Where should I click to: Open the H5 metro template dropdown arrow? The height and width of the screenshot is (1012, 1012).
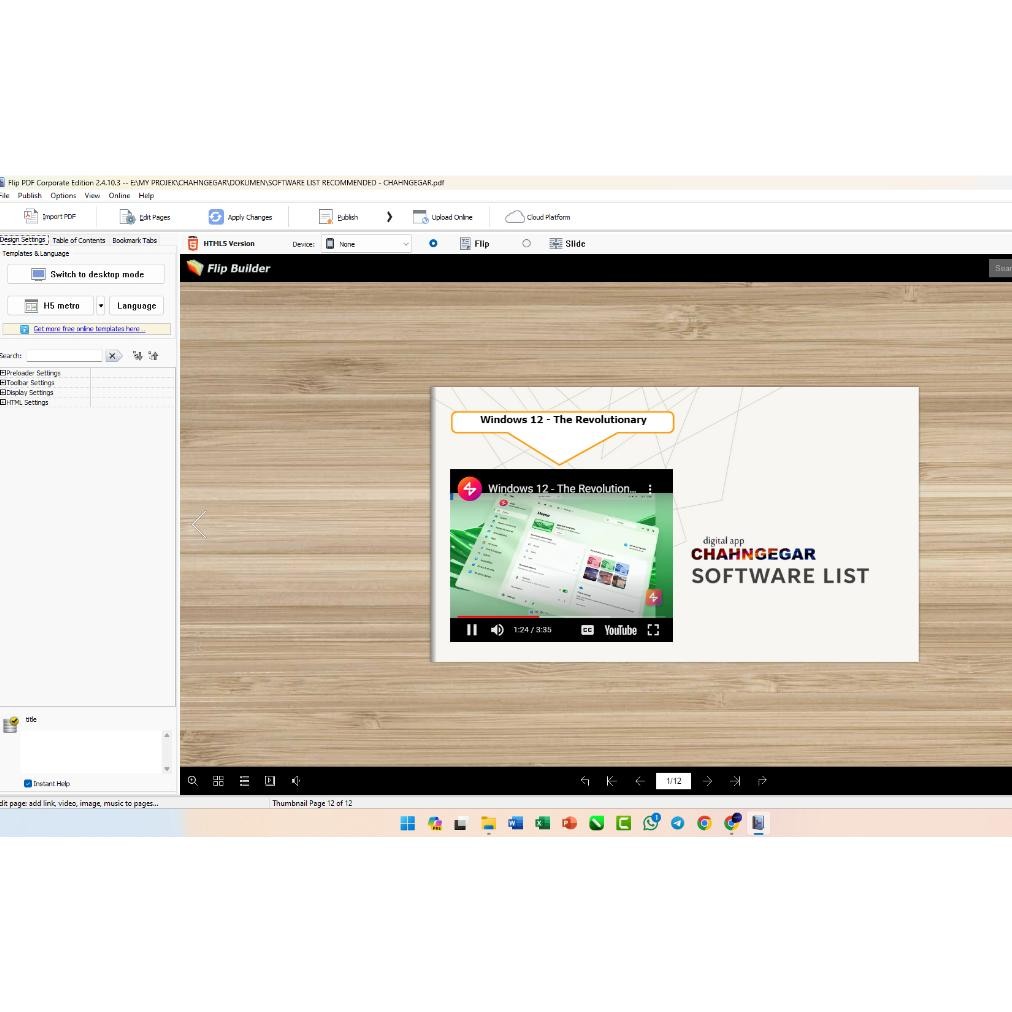(101, 305)
